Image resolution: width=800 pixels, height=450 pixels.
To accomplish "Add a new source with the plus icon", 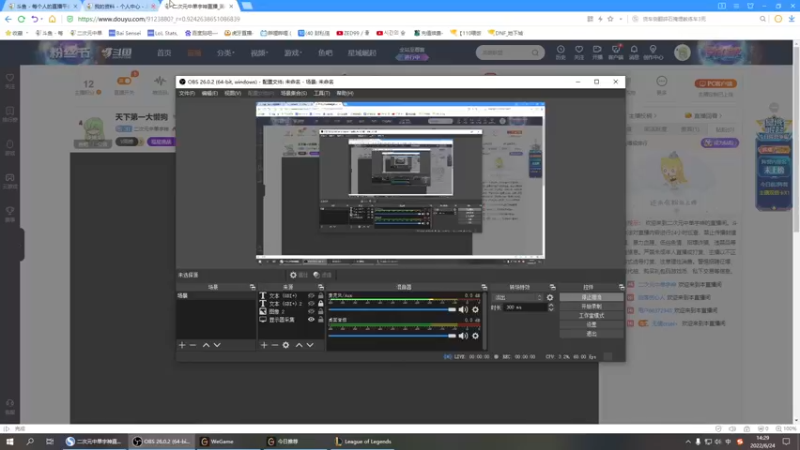I will (x=264, y=345).
